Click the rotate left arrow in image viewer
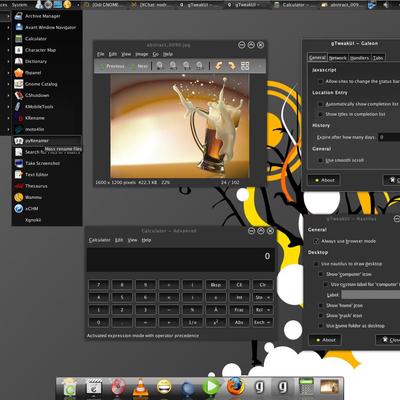This screenshot has width=400, height=400. click(x=219, y=66)
